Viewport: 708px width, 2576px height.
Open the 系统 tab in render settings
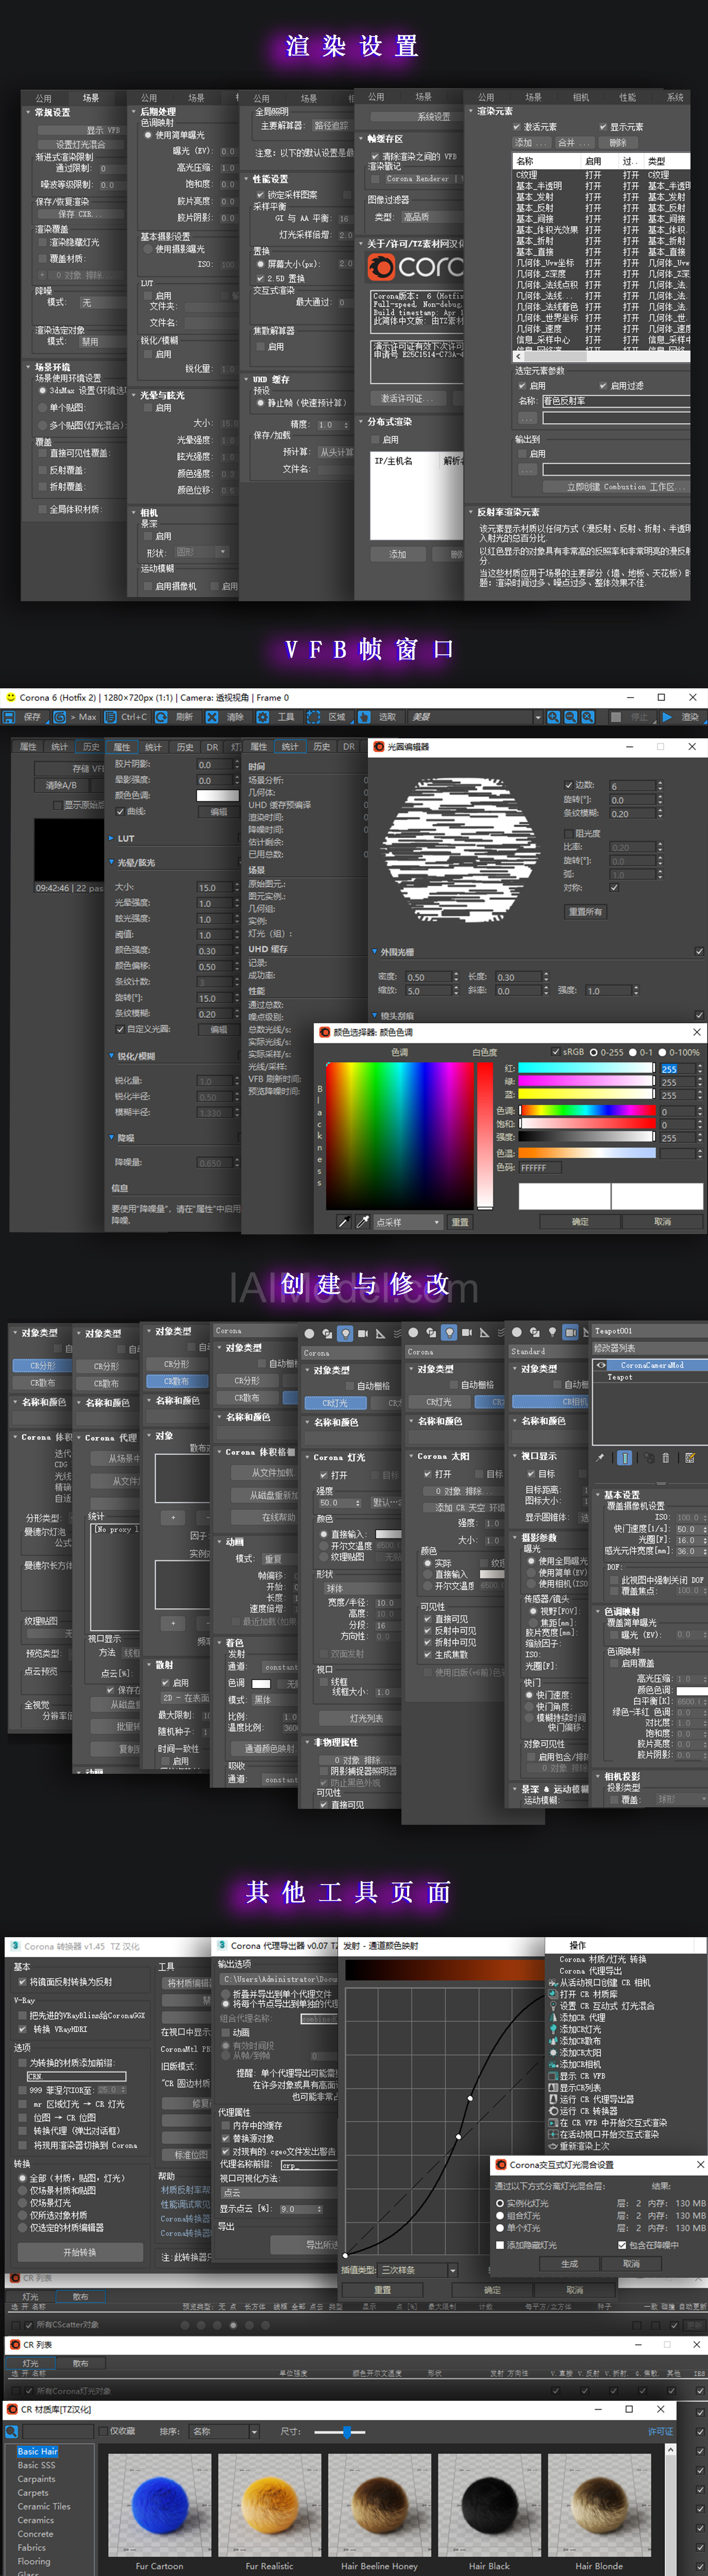(x=676, y=97)
